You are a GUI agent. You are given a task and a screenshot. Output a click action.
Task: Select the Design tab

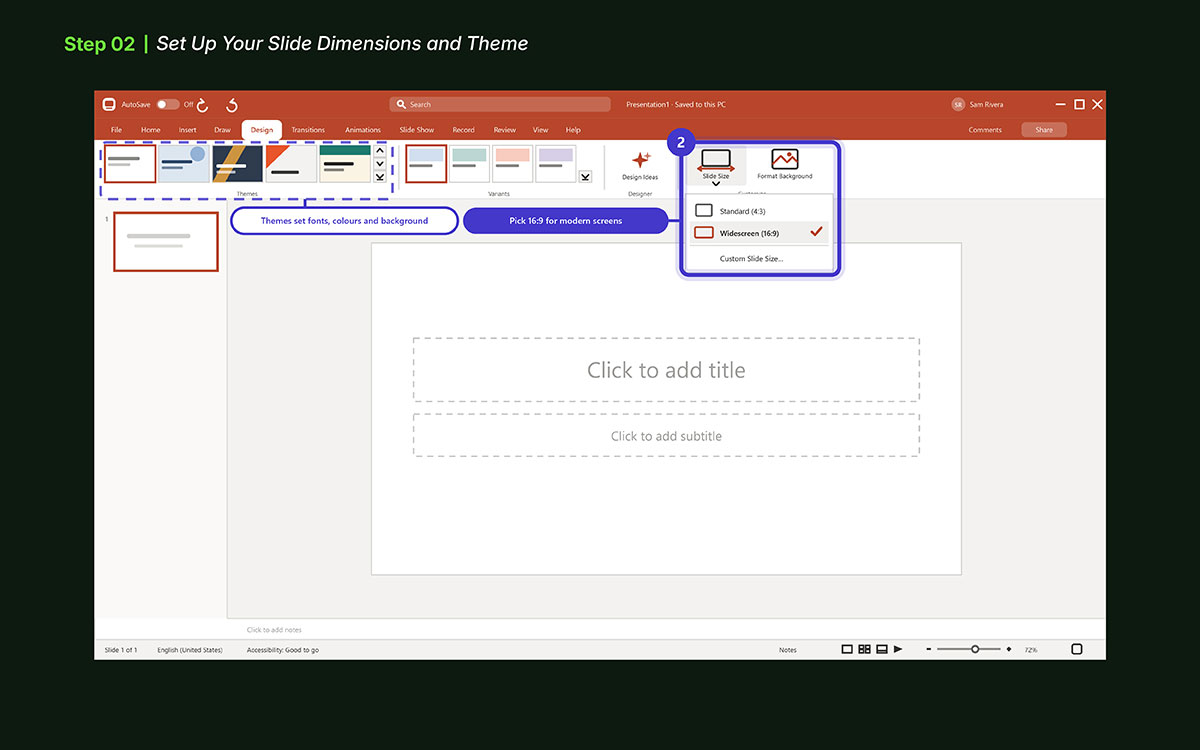[262, 130]
